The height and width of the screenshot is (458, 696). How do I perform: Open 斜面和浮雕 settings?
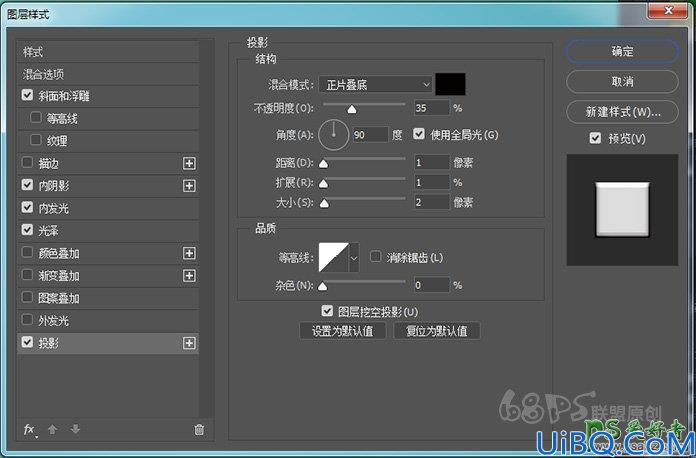click(64, 96)
